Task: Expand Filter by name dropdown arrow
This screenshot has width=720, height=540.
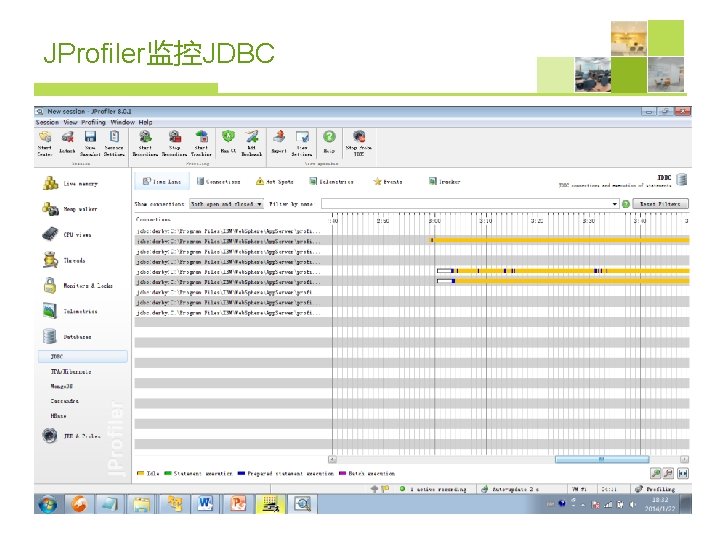Action: point(614,204)
